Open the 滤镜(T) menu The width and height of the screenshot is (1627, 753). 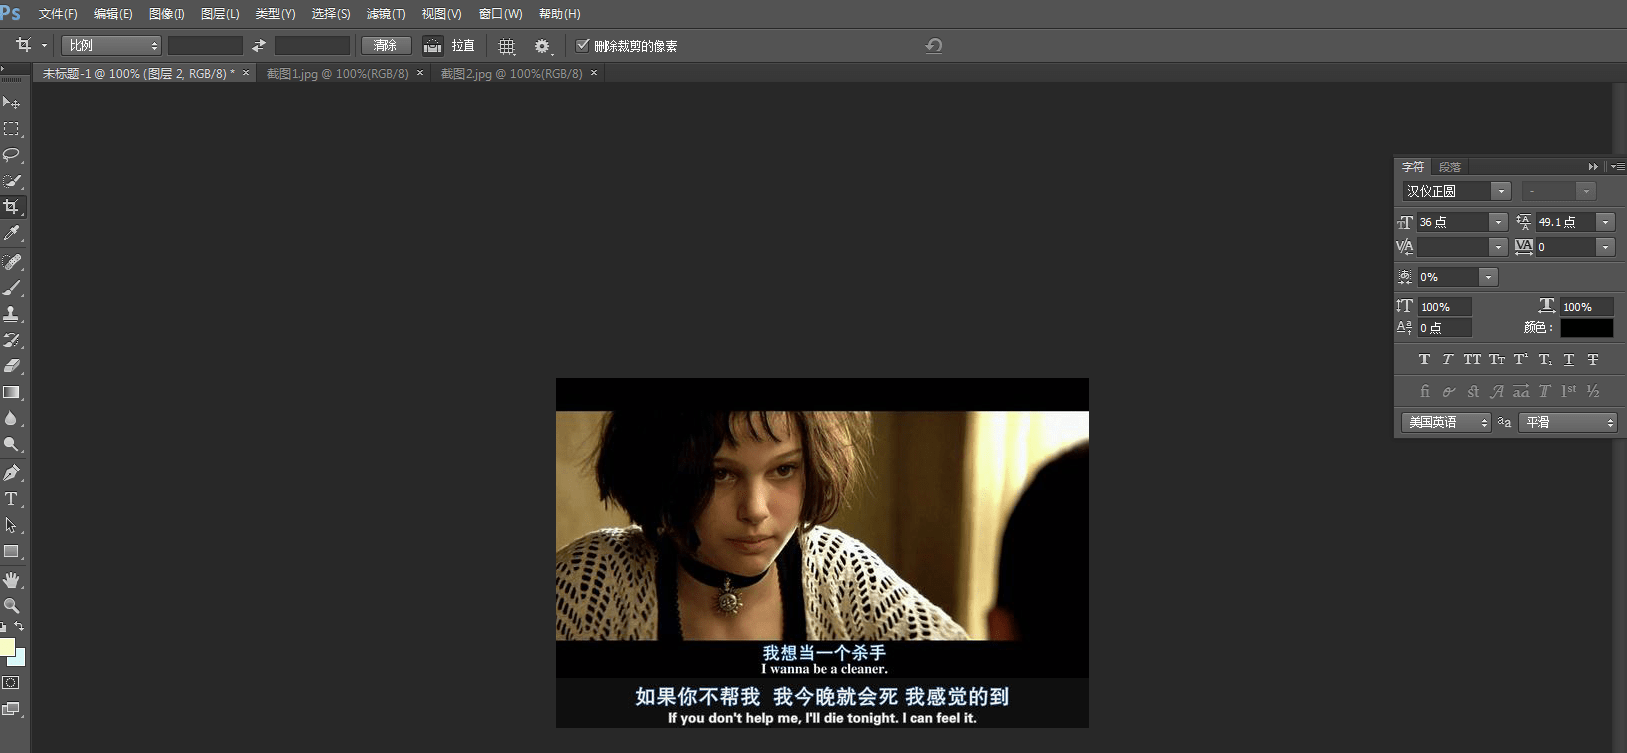[386, 14]
